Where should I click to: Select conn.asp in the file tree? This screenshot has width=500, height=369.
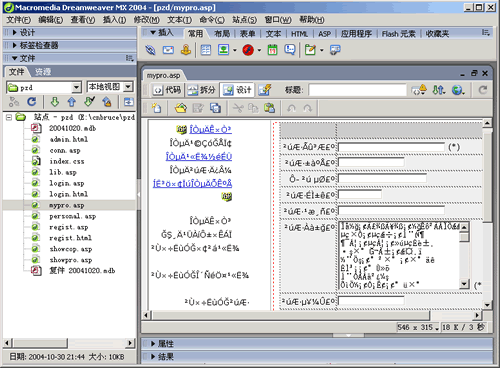(x=65, y=150)
